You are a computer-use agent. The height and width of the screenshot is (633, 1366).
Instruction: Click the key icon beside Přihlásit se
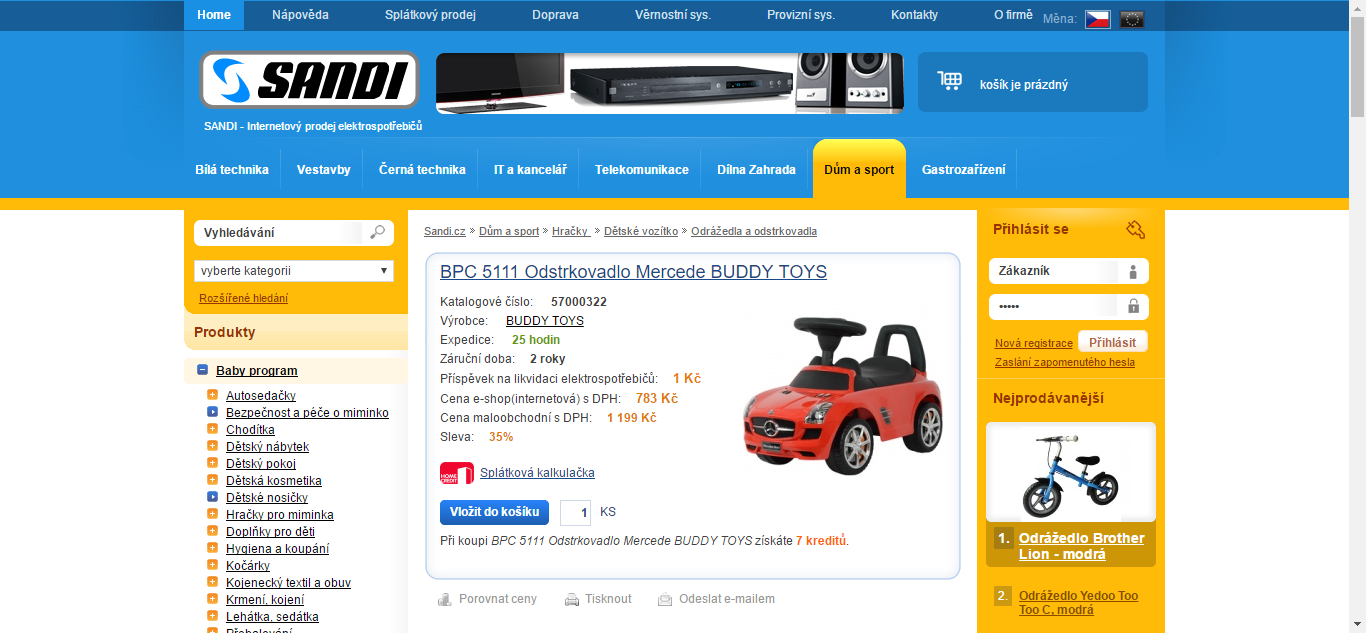tap(1135, 229)
